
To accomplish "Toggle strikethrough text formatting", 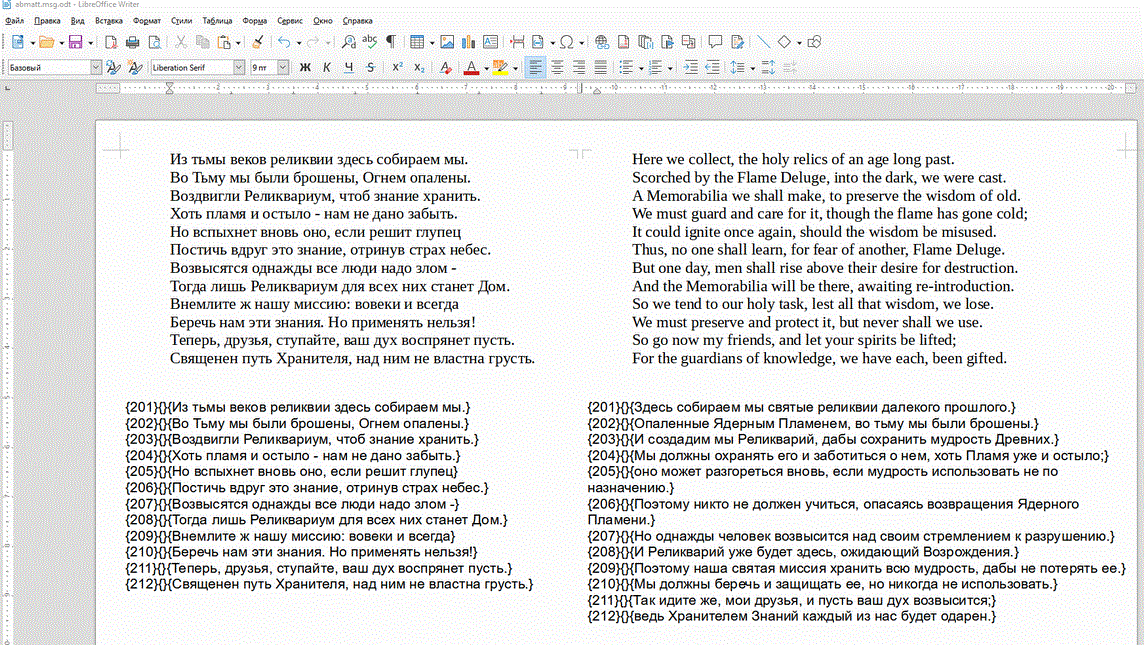I will coord(370,68).
